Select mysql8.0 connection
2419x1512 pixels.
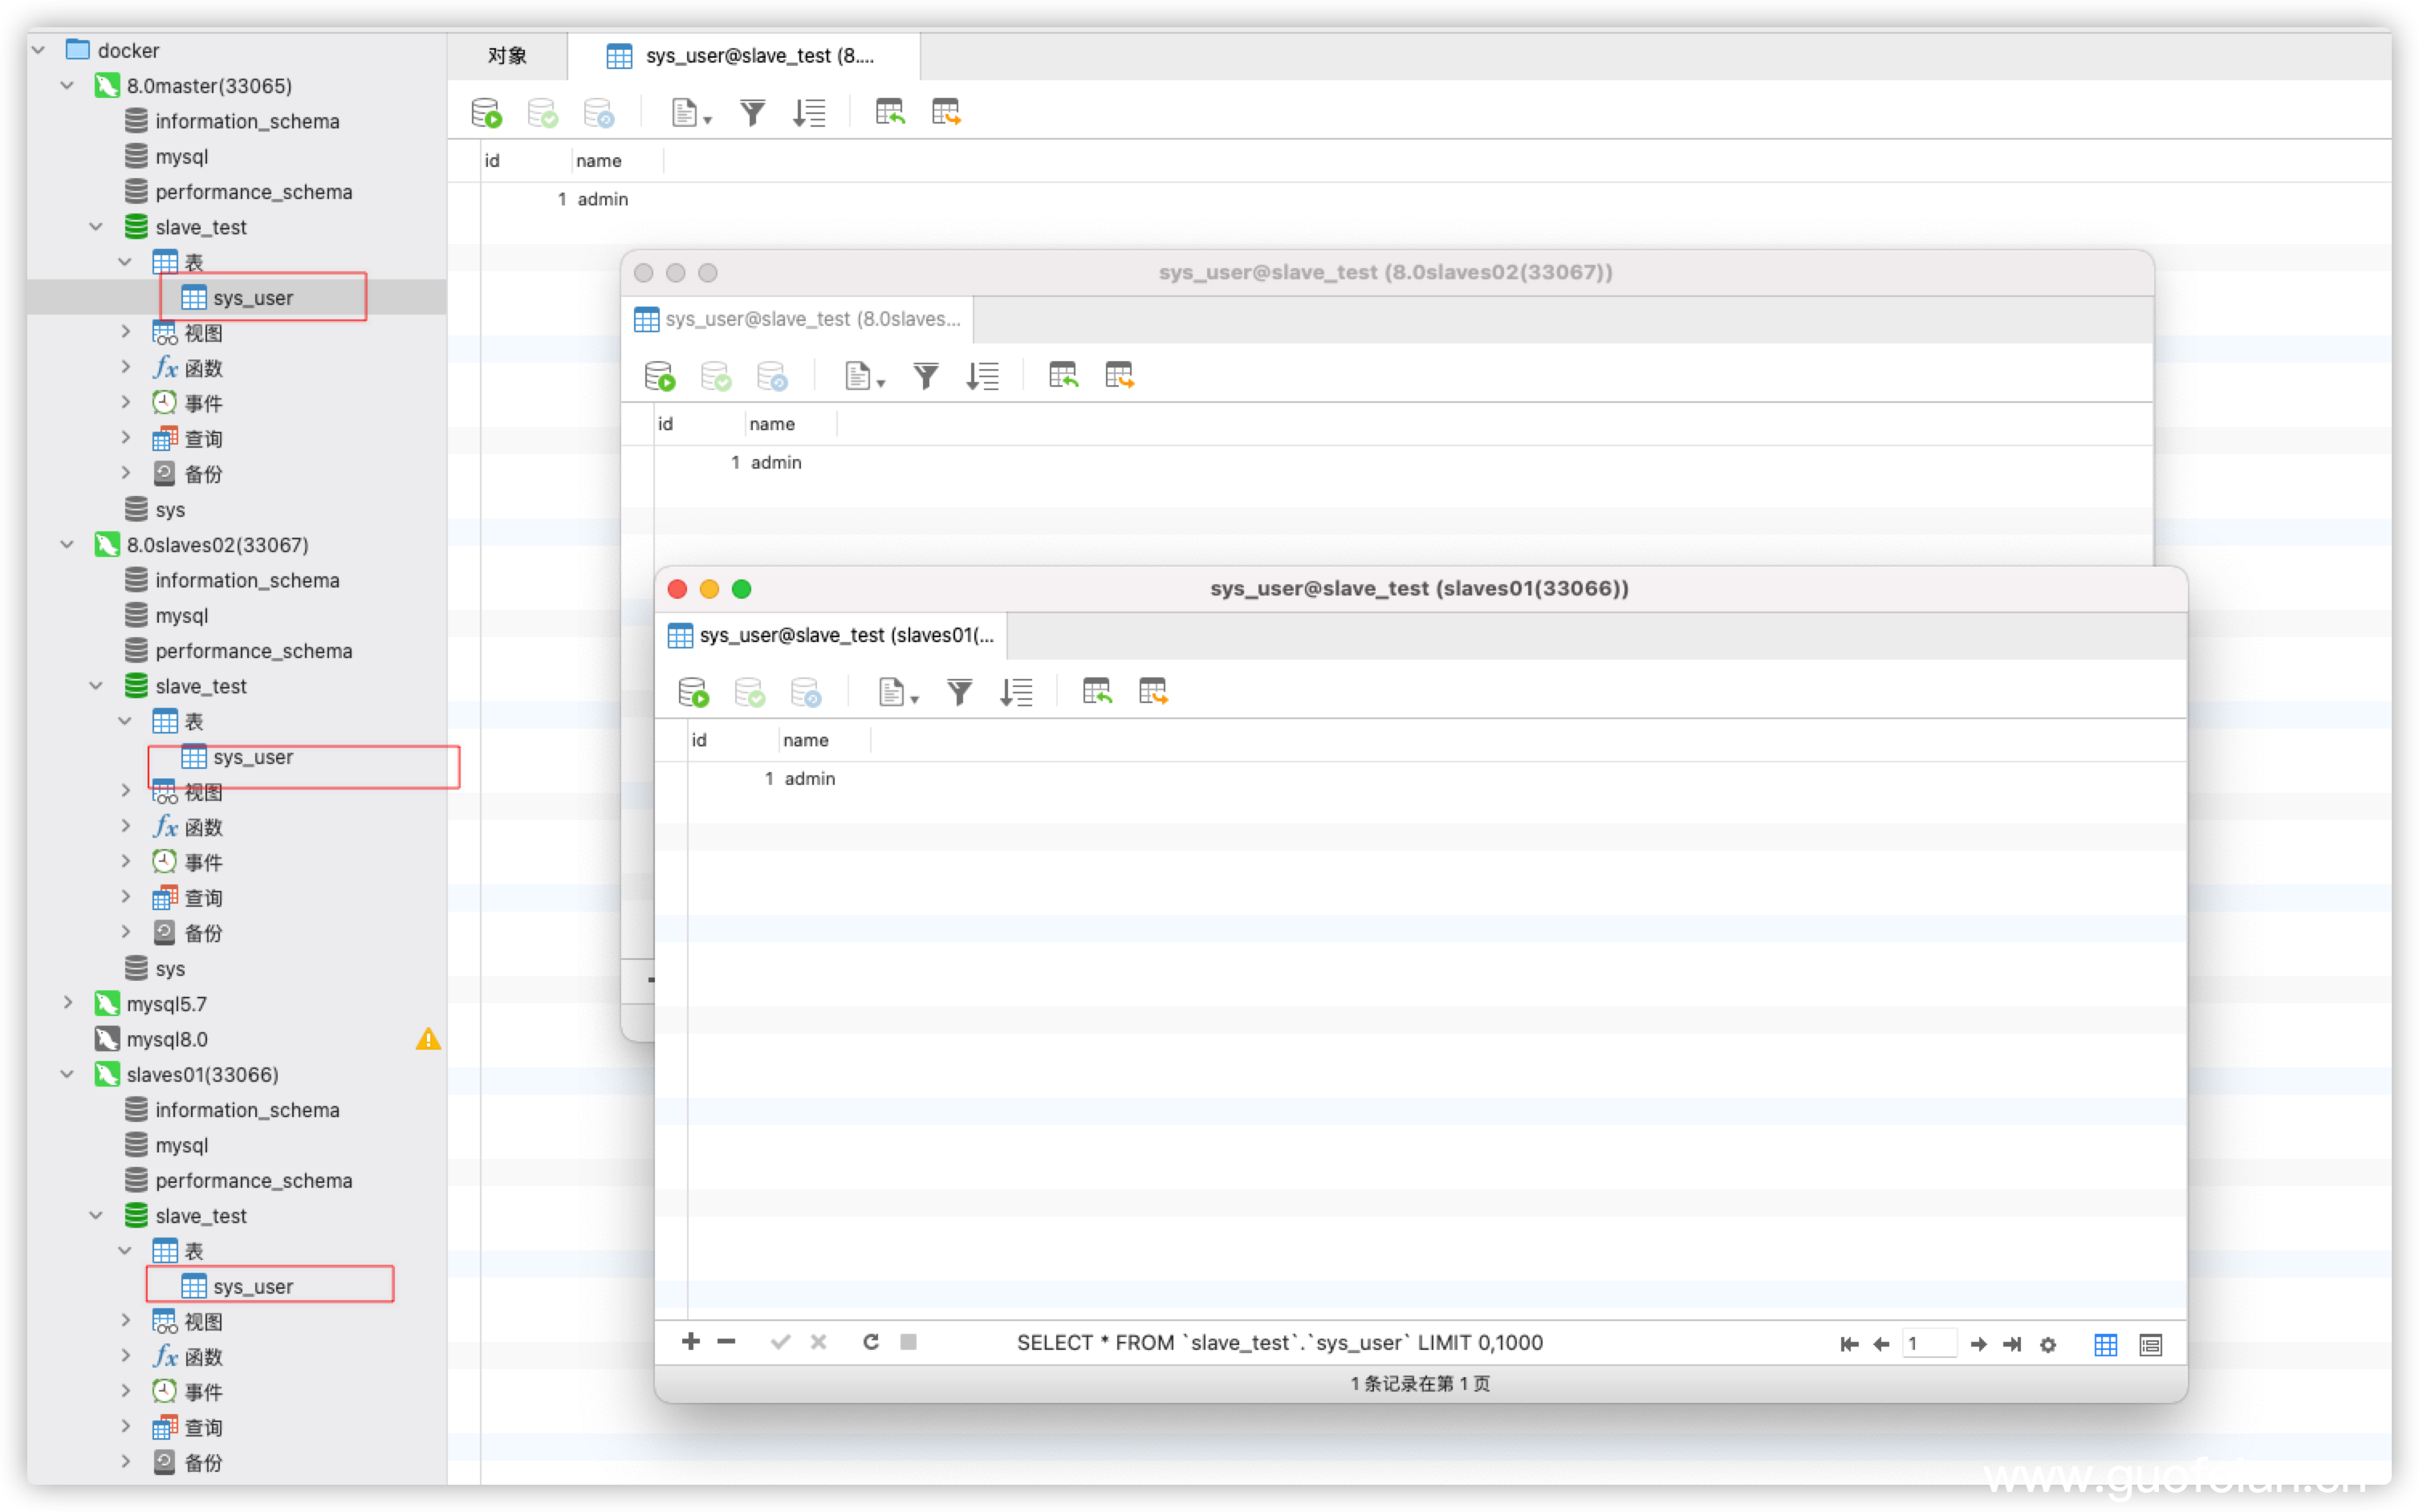click(167, 1039)
